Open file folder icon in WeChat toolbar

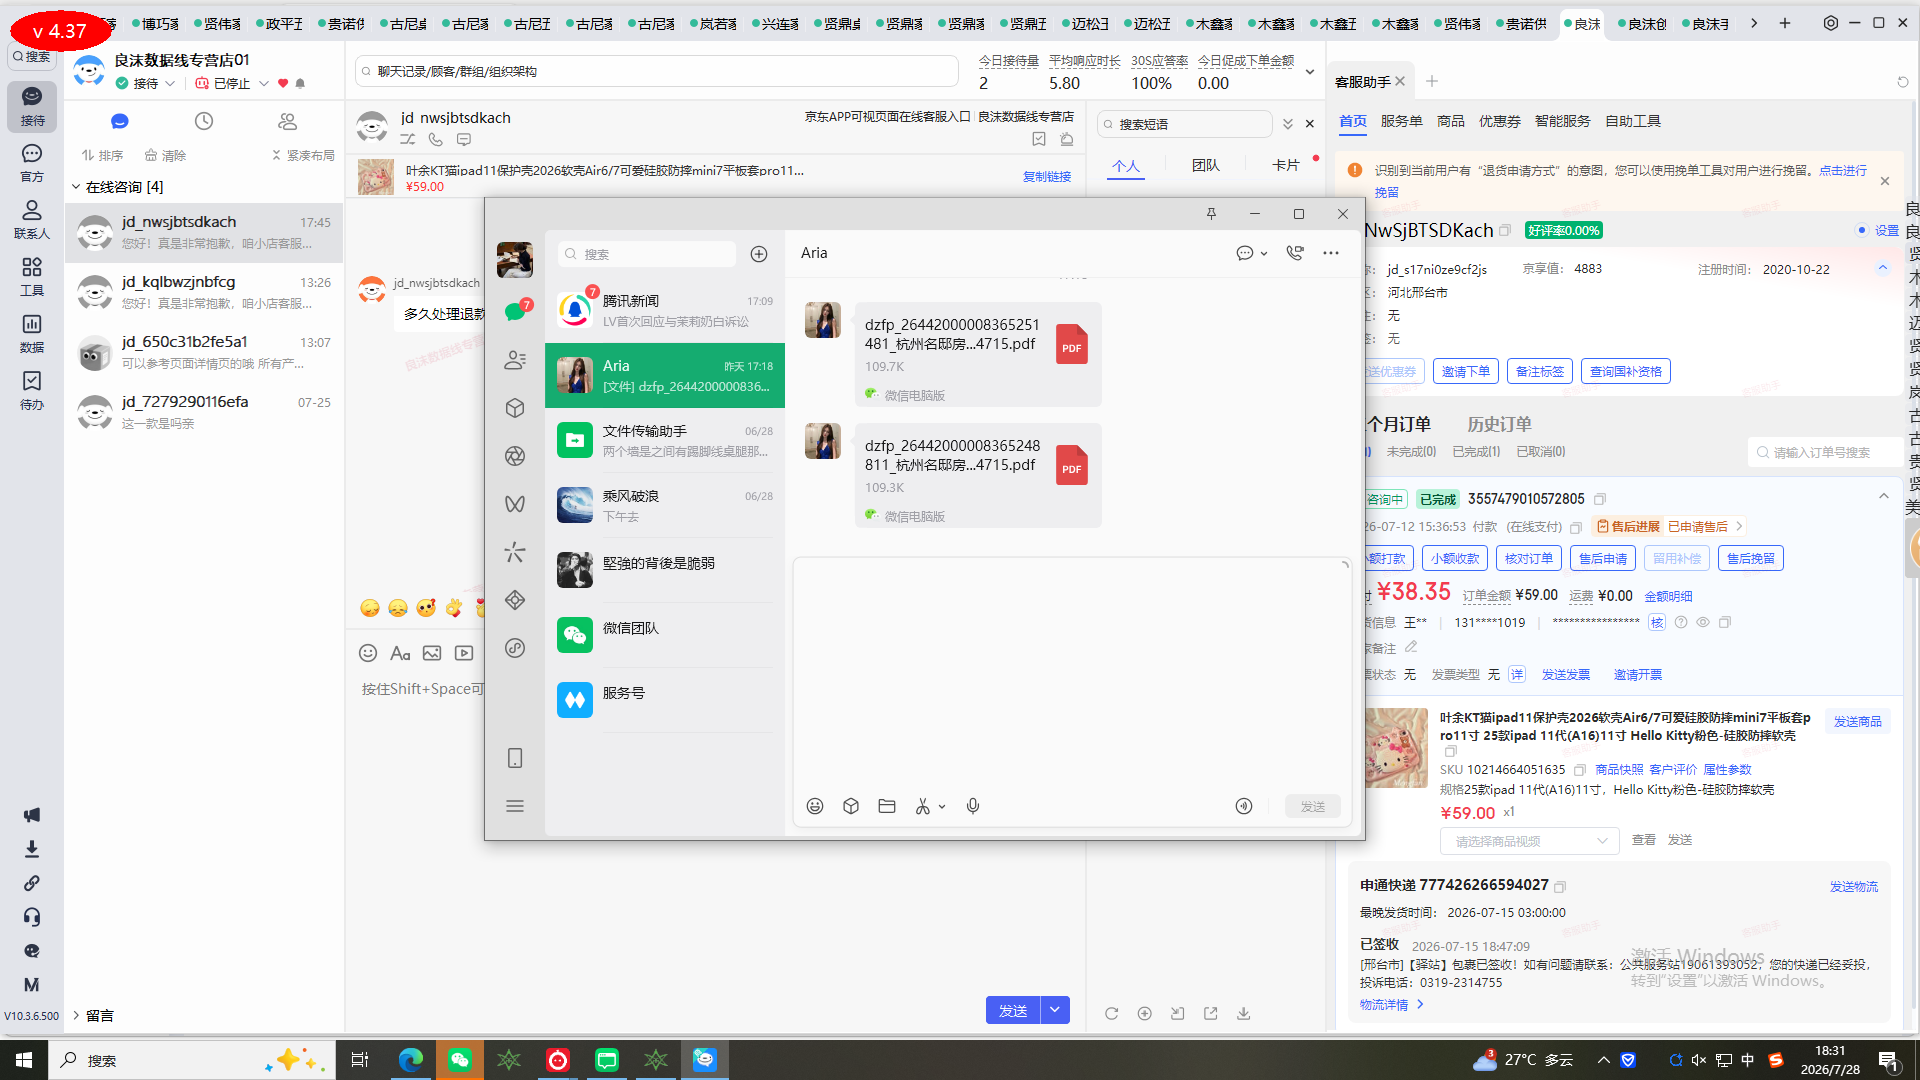coord(887,806)
